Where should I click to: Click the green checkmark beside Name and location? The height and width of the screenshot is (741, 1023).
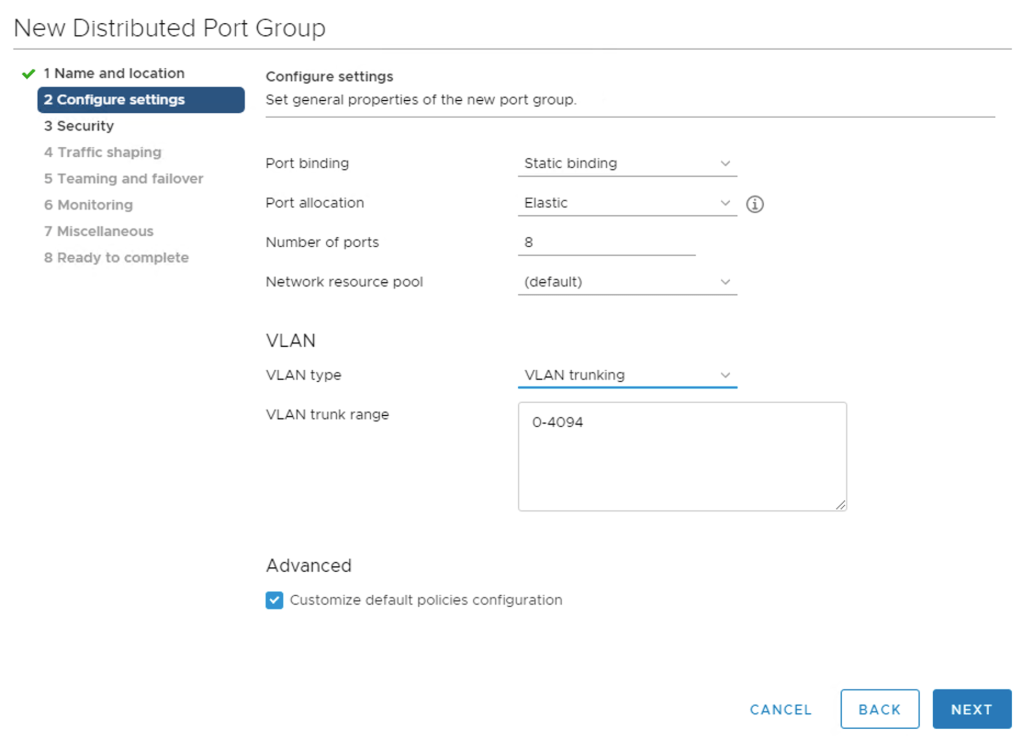click(x=28, y=73)
